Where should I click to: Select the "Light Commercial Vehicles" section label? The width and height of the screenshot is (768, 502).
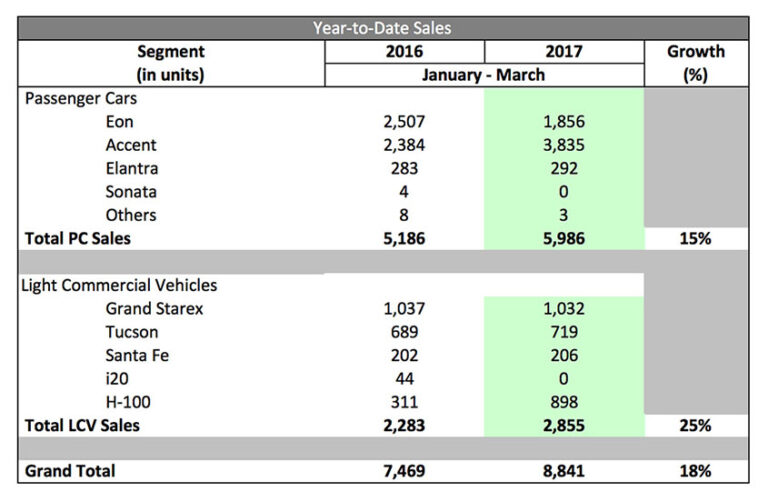[x=119, y=285]
